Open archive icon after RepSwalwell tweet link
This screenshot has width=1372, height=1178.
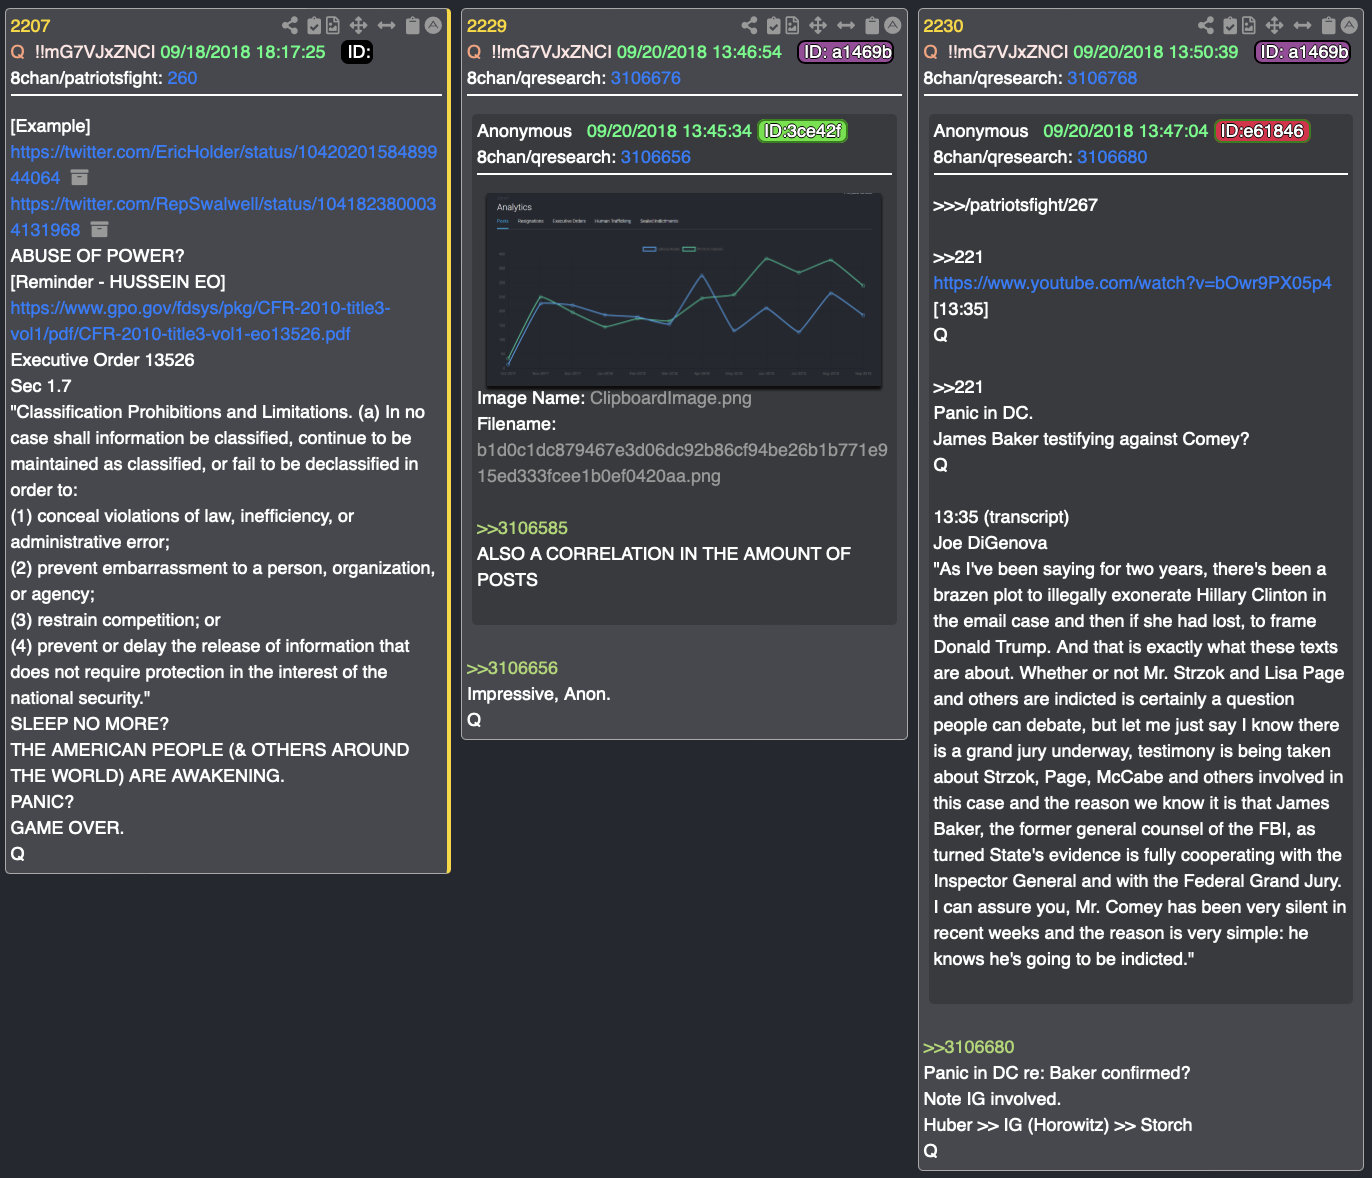tap(99, 229)
